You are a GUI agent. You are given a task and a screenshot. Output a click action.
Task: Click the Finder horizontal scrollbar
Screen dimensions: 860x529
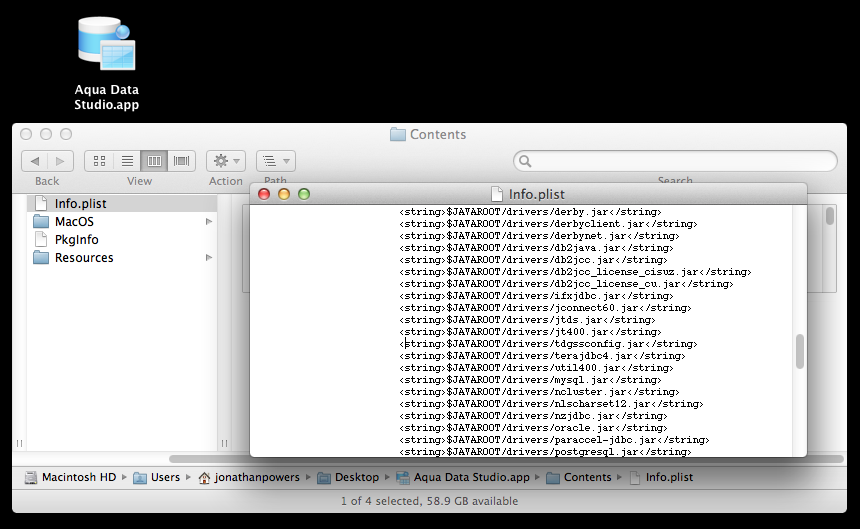click(x=506, y=459)
